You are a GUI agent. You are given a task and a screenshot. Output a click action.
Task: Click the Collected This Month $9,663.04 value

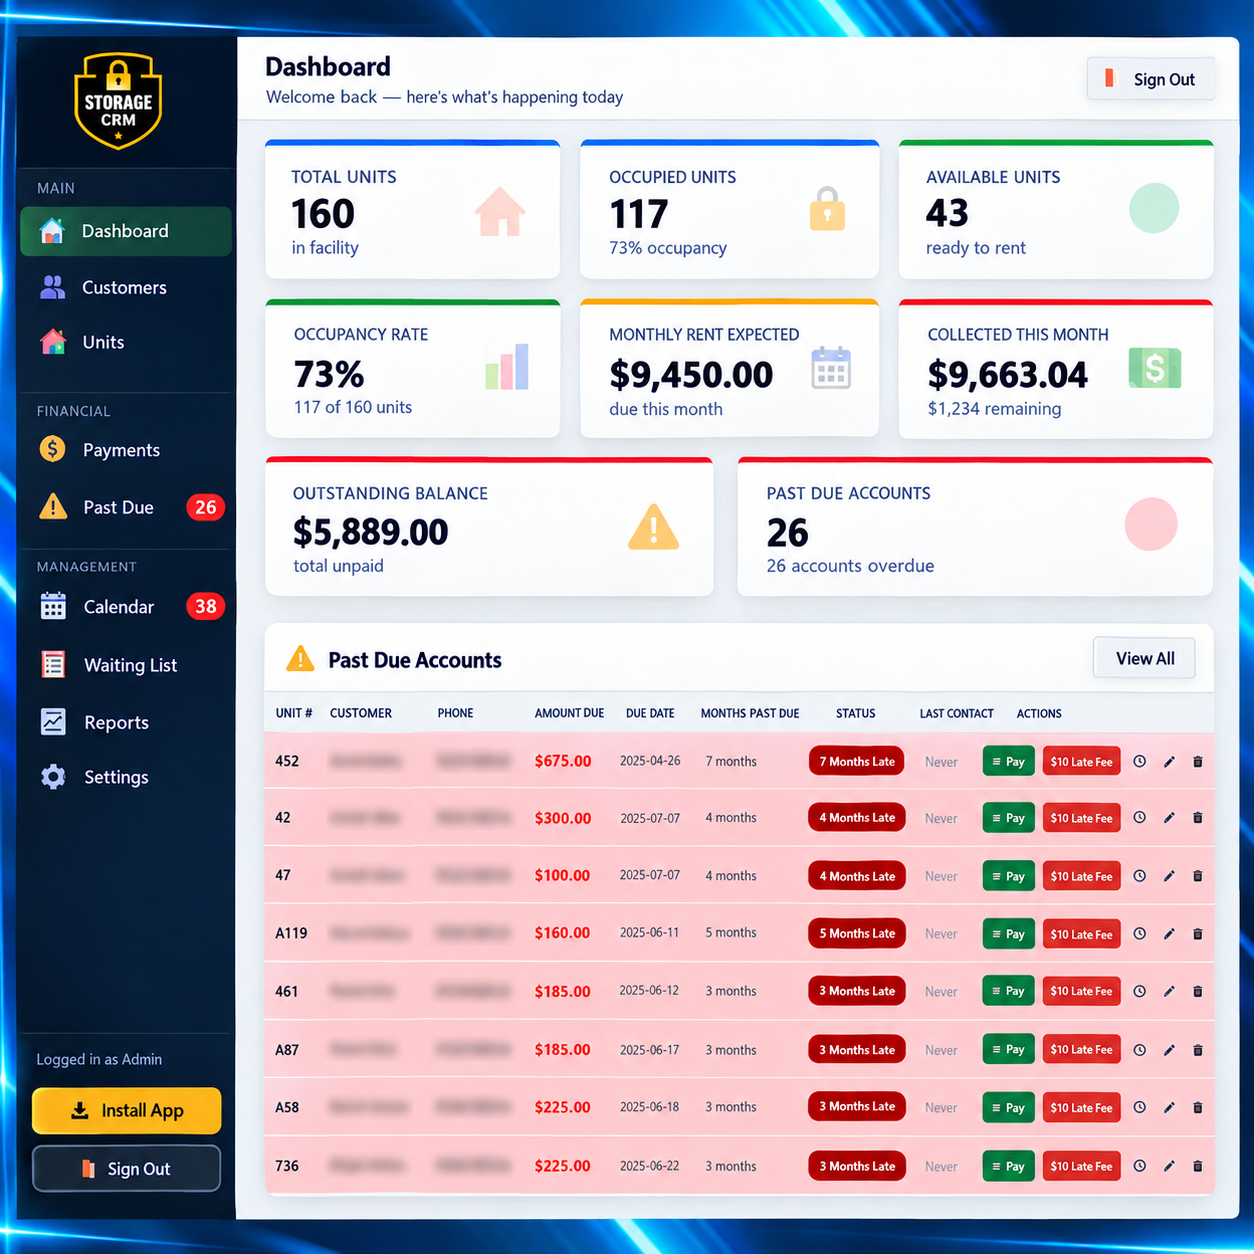click(x=1007, y=375)
